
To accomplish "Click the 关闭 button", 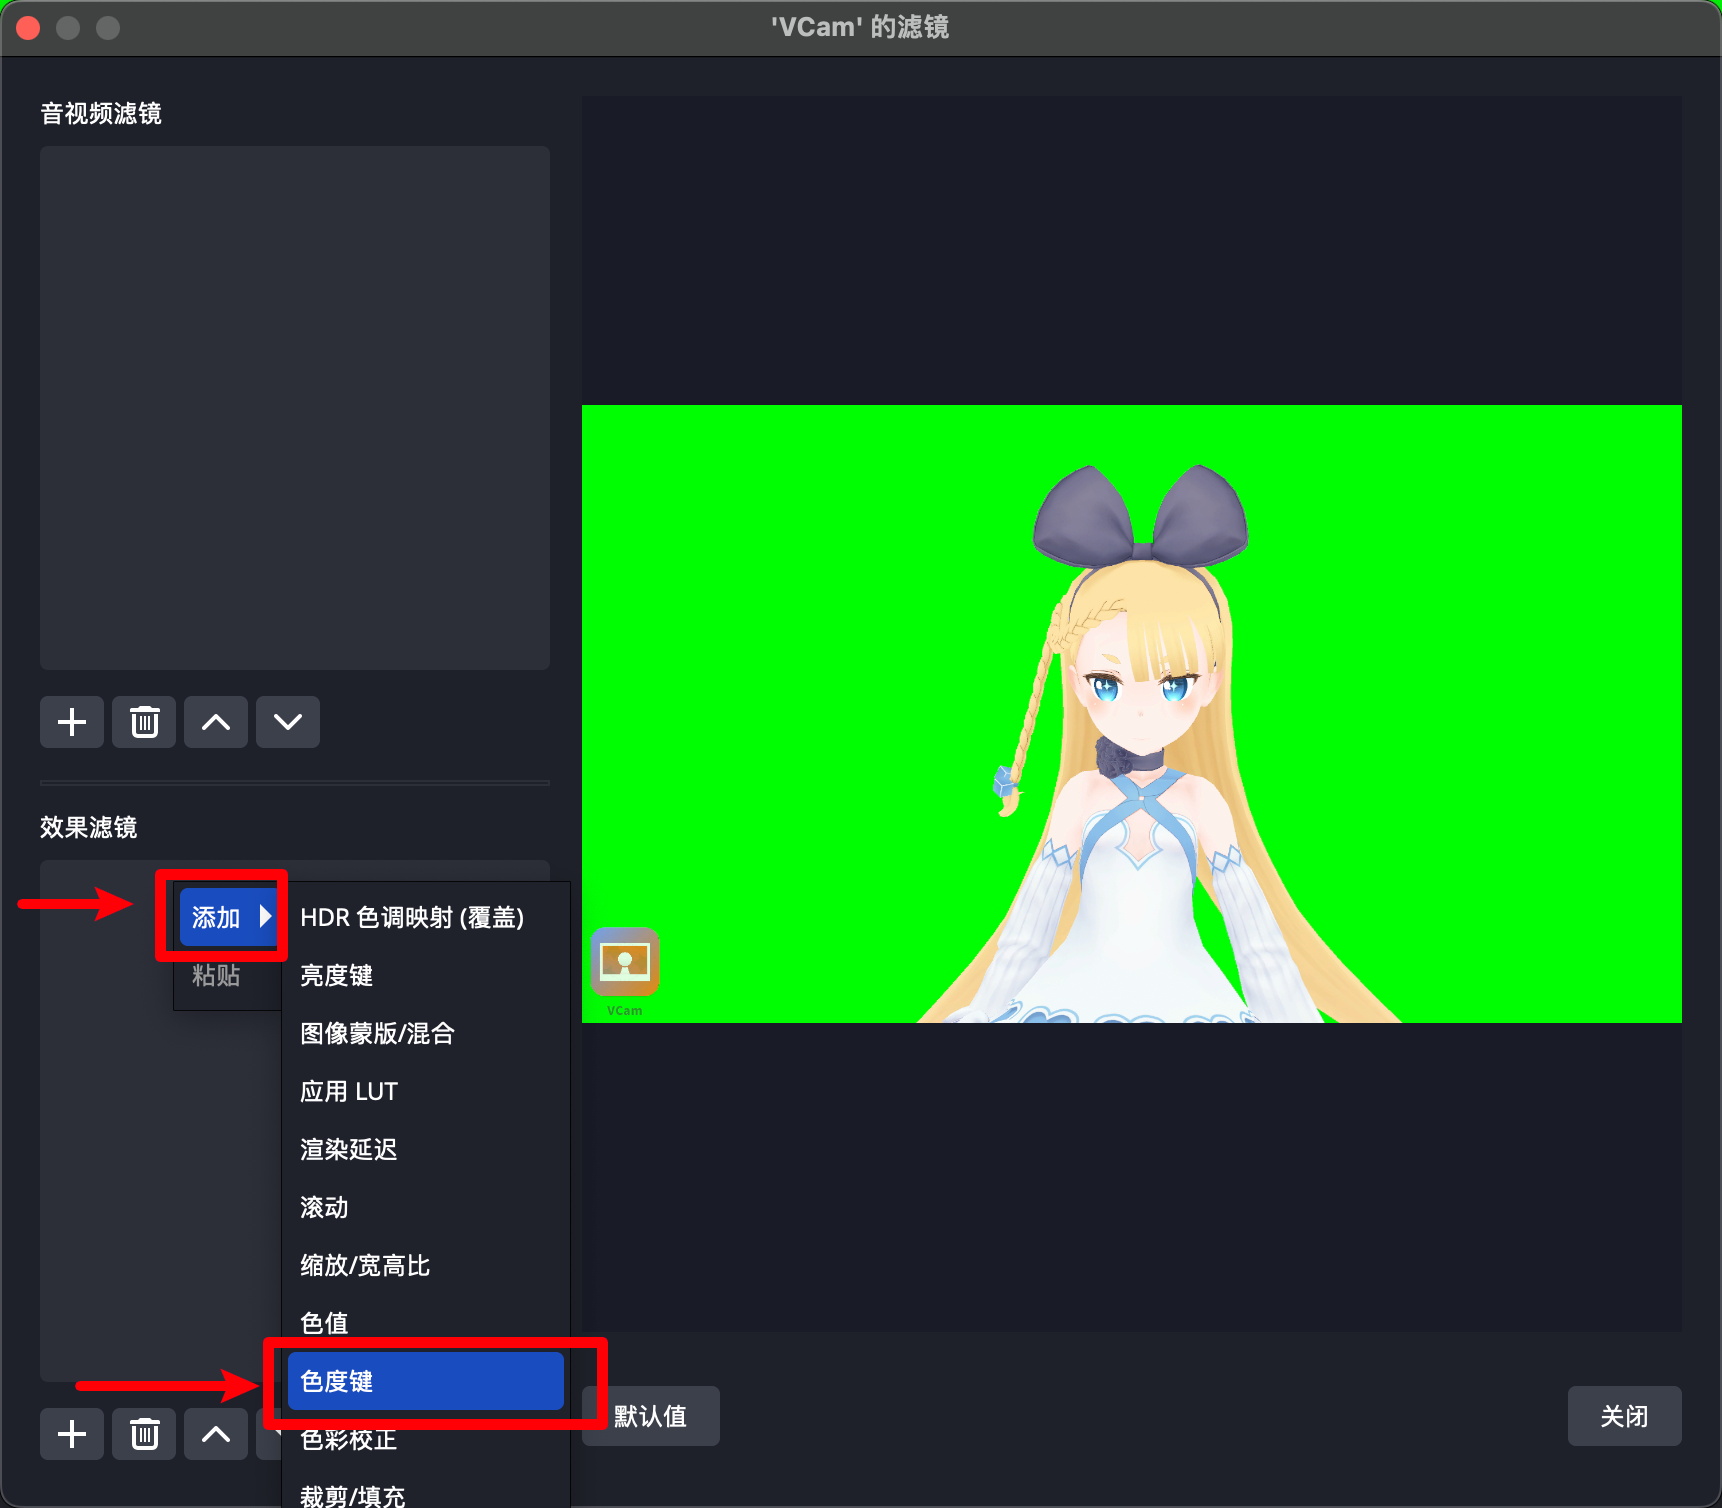I will click(1624, 1416).
